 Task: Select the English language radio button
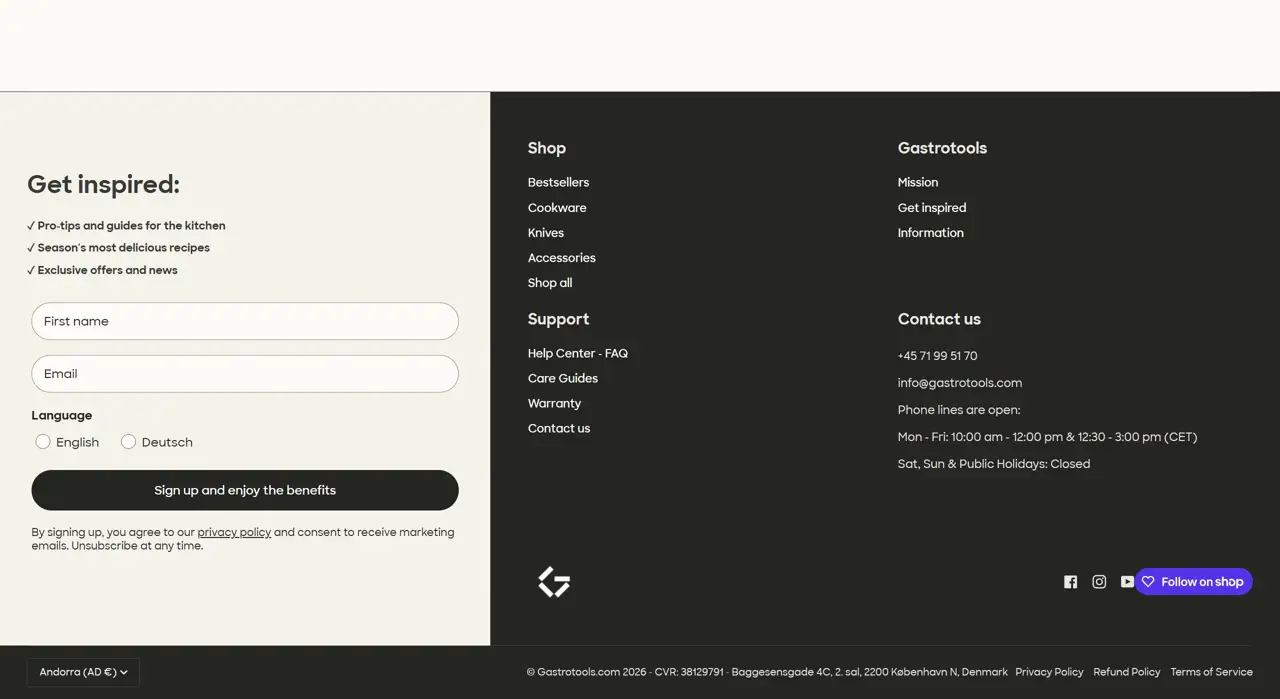coord(43,442)
